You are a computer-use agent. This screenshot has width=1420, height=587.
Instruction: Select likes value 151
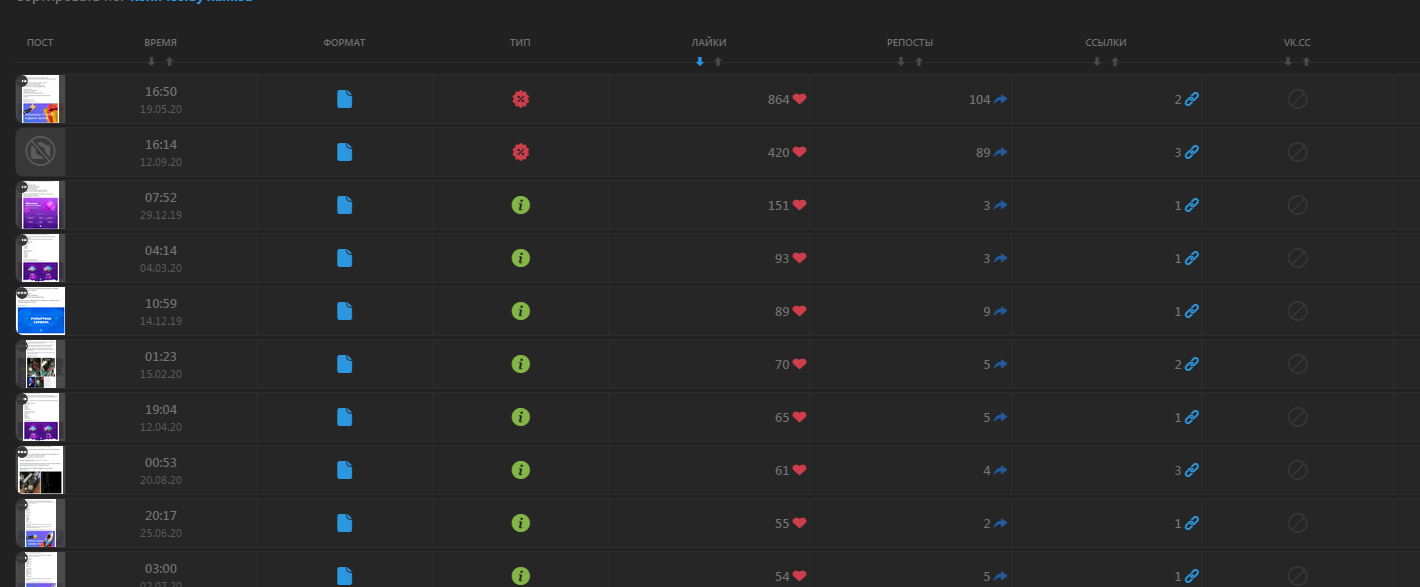[778, 205]
